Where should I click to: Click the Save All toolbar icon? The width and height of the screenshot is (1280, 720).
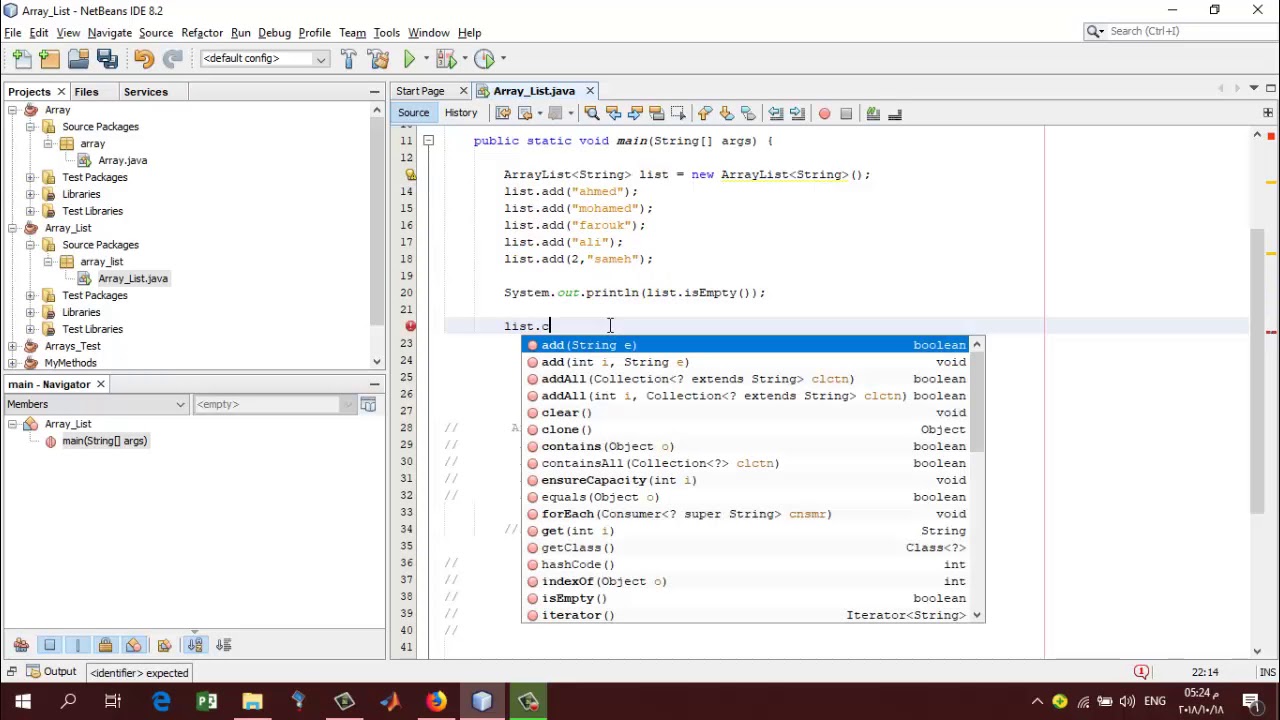107,59
